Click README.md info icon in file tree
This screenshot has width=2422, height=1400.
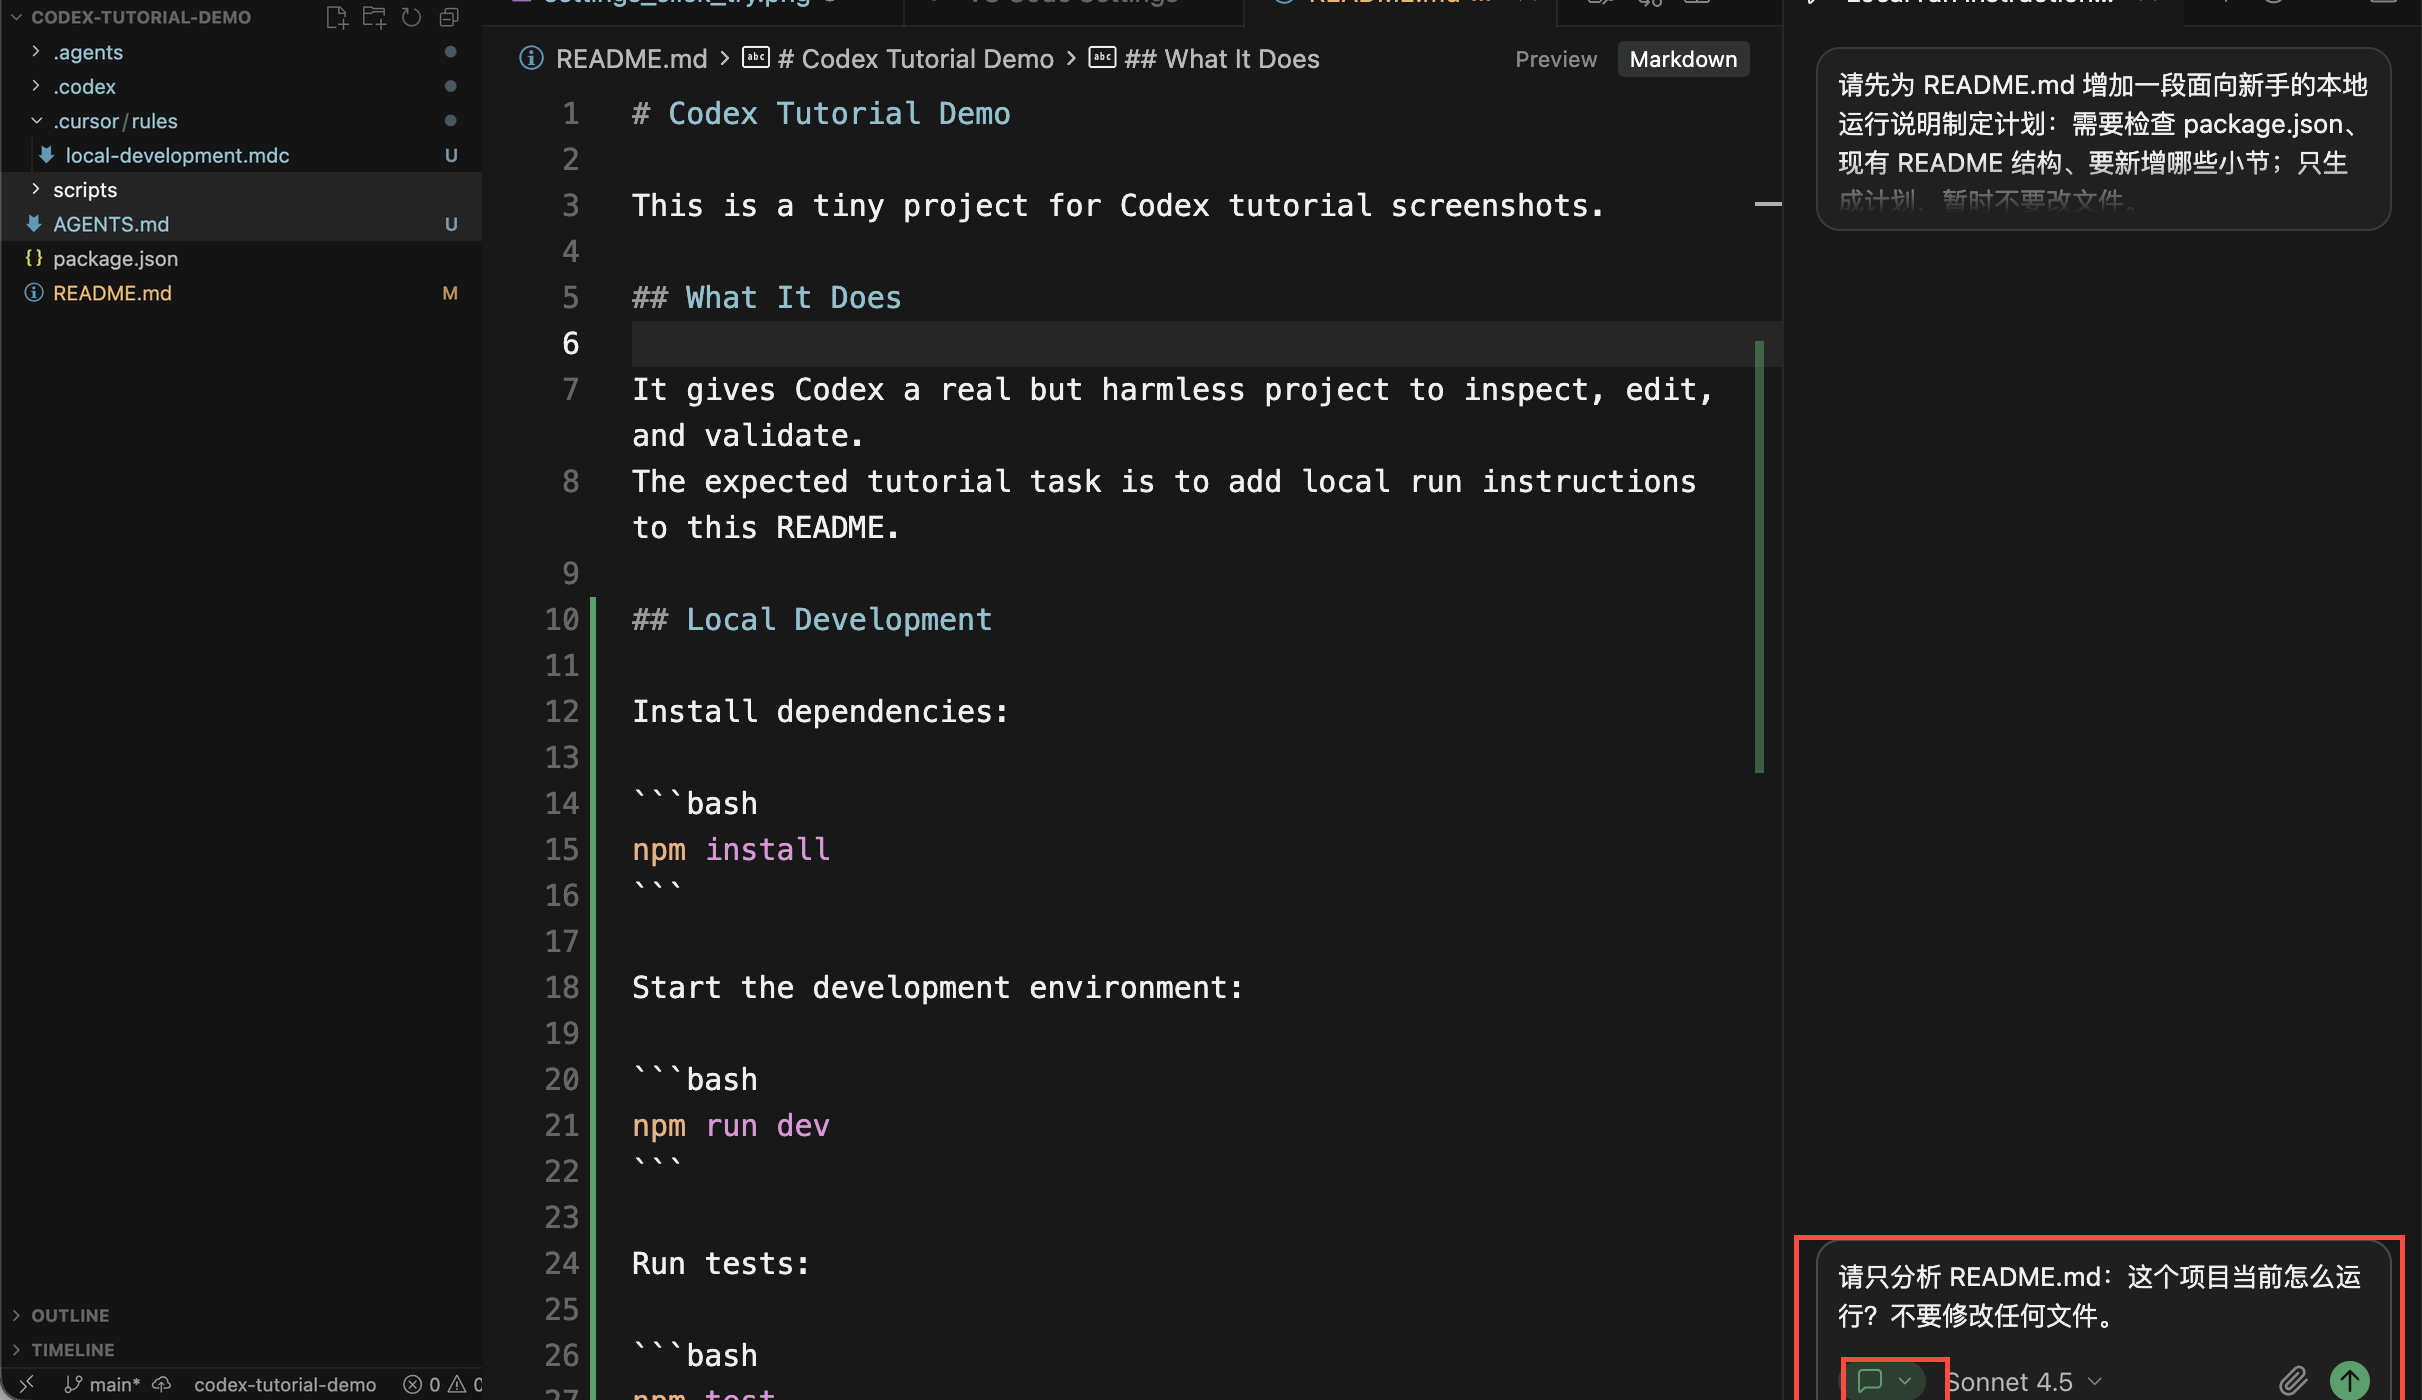[34, 293]
